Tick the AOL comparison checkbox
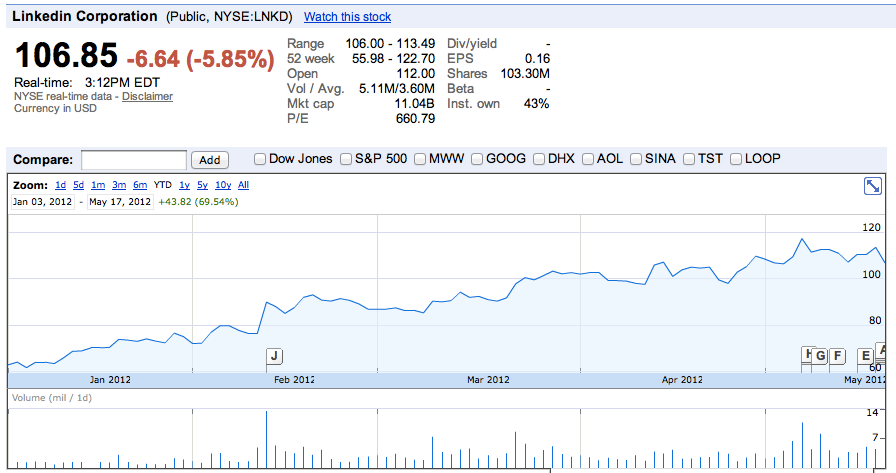 click(x=588, y=159)
